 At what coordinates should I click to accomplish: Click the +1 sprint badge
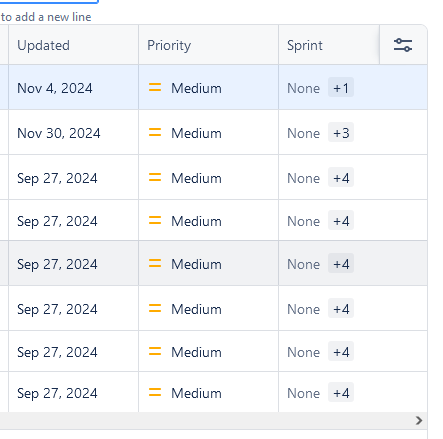click(x=341, y=88)
